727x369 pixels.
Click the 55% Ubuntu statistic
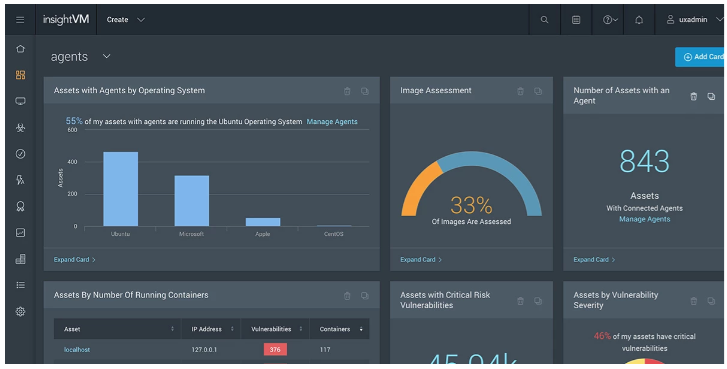pyautogui.click(x=74, y=121)
